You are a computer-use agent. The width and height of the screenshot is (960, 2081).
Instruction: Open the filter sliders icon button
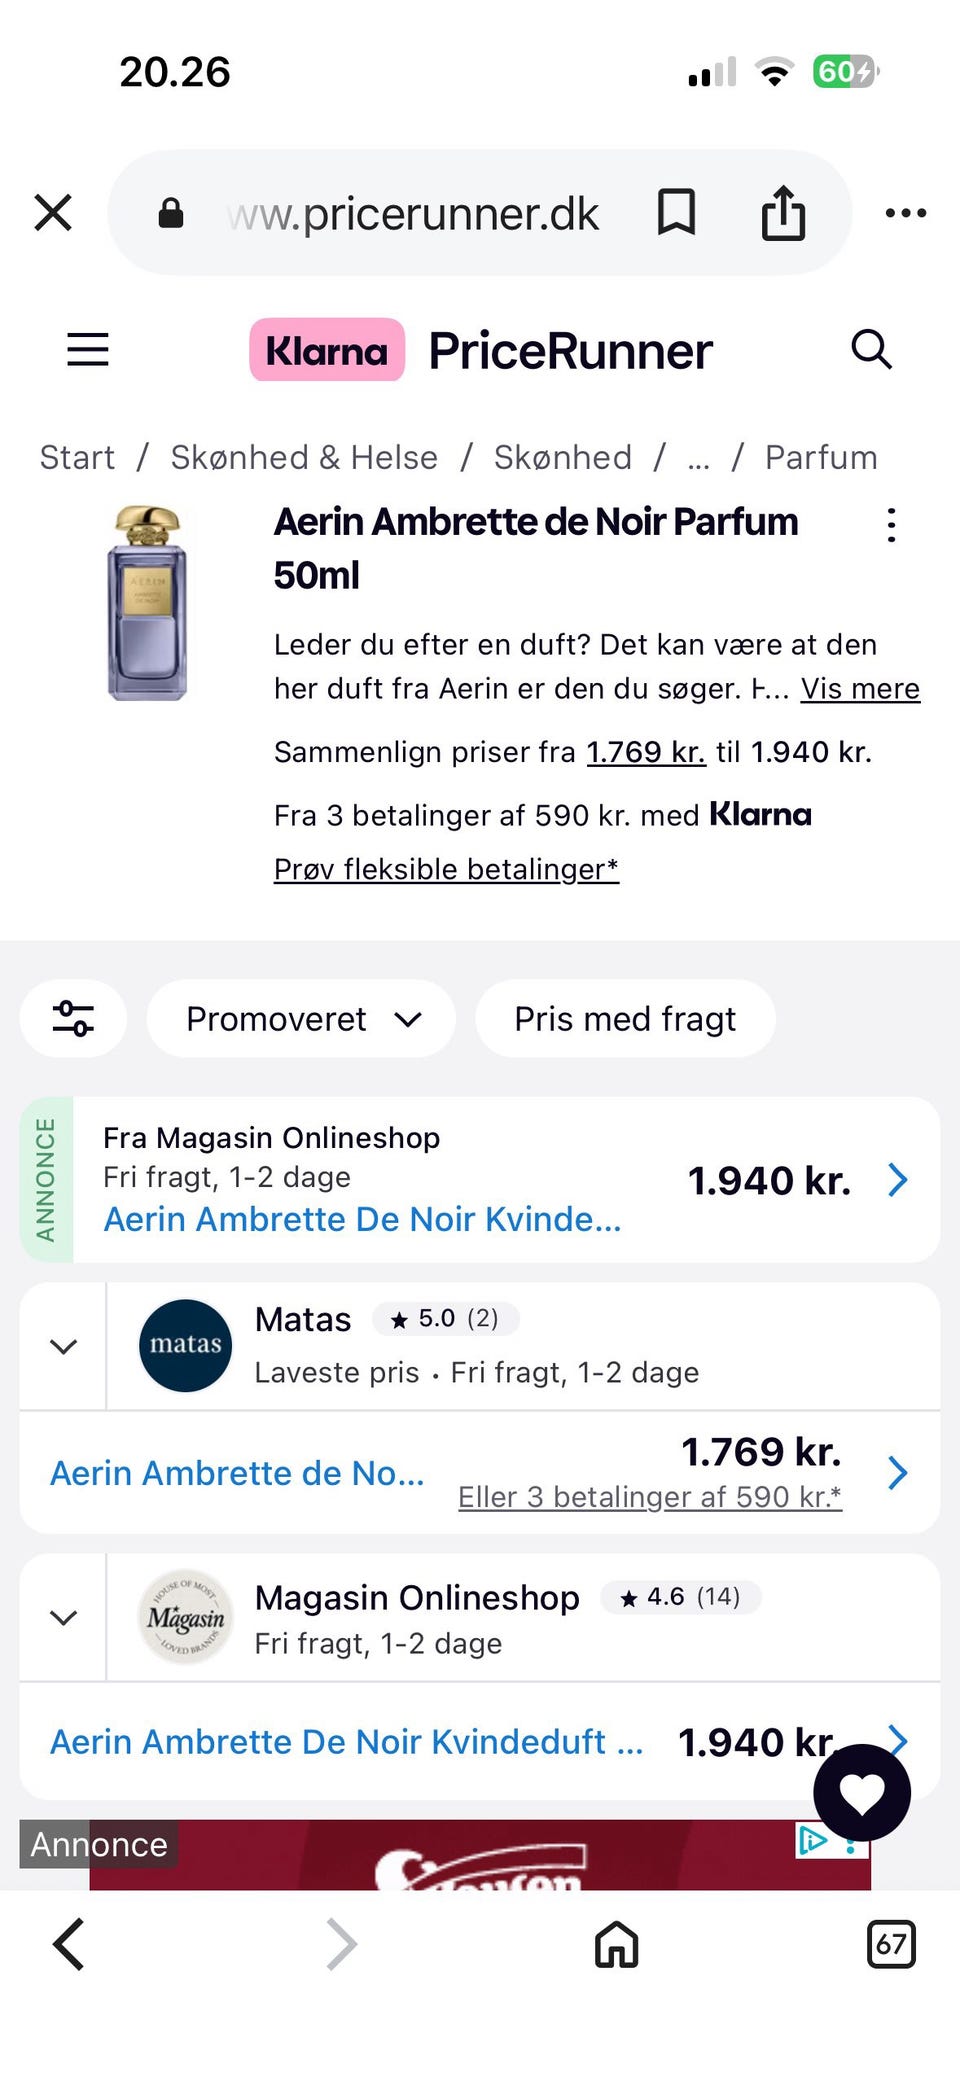tap(73, 1019)
